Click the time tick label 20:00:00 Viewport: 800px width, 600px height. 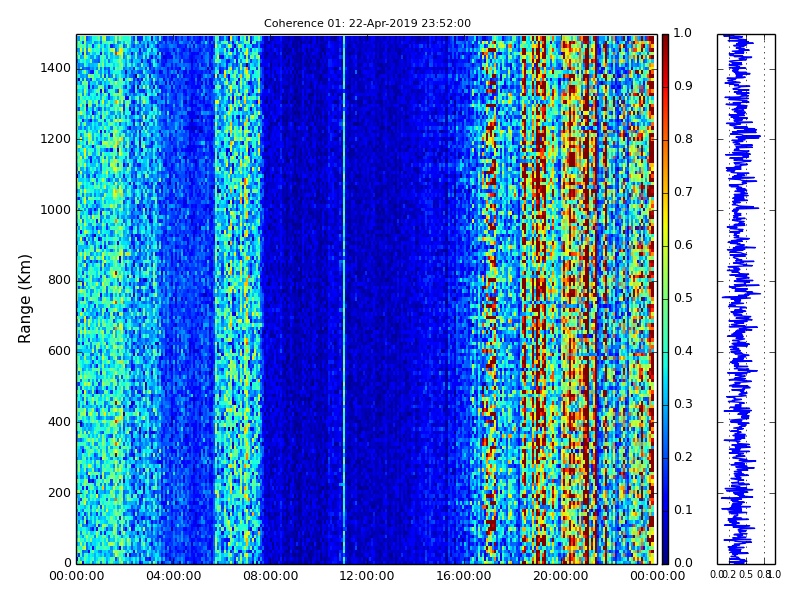pyautogui.click(x=561, y=577)
